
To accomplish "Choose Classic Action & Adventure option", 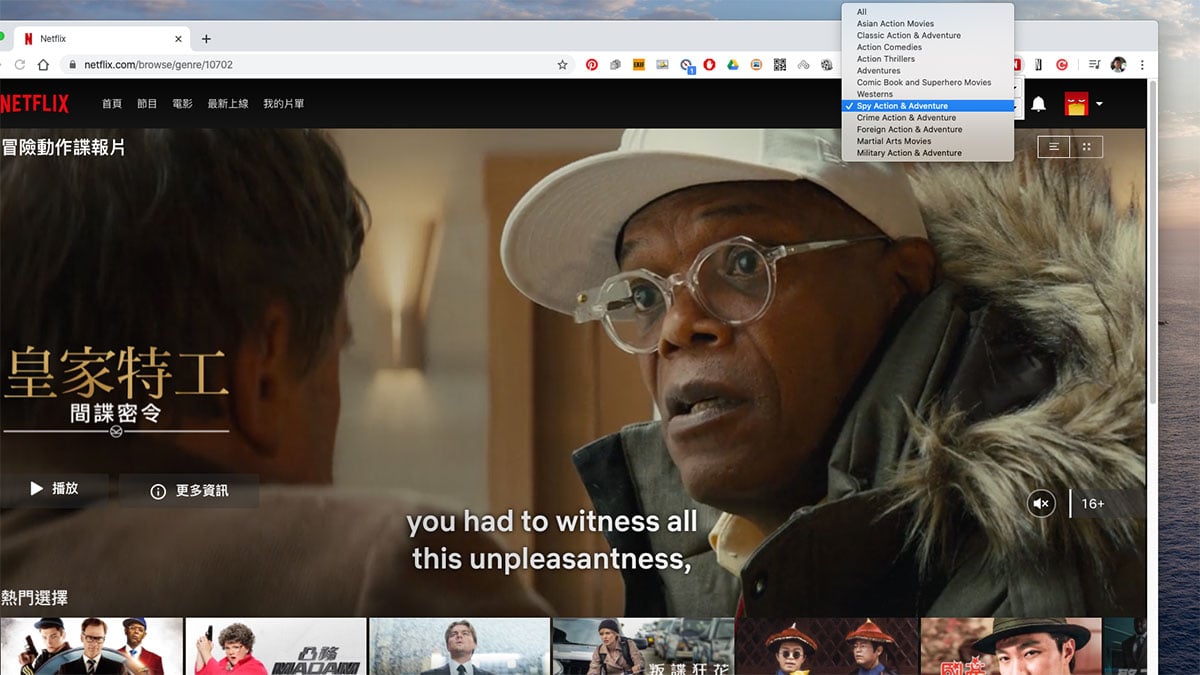I will pyautogui.click(x=928, y=36).
